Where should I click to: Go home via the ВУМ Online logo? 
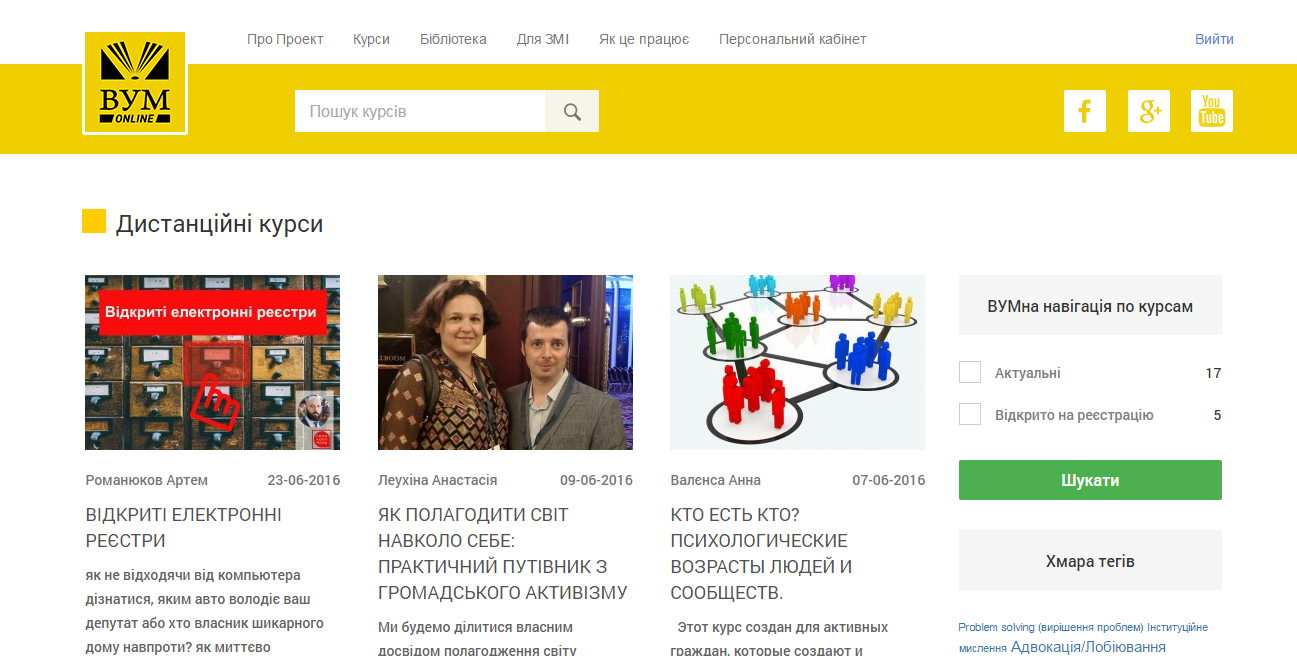coord(135,83)
